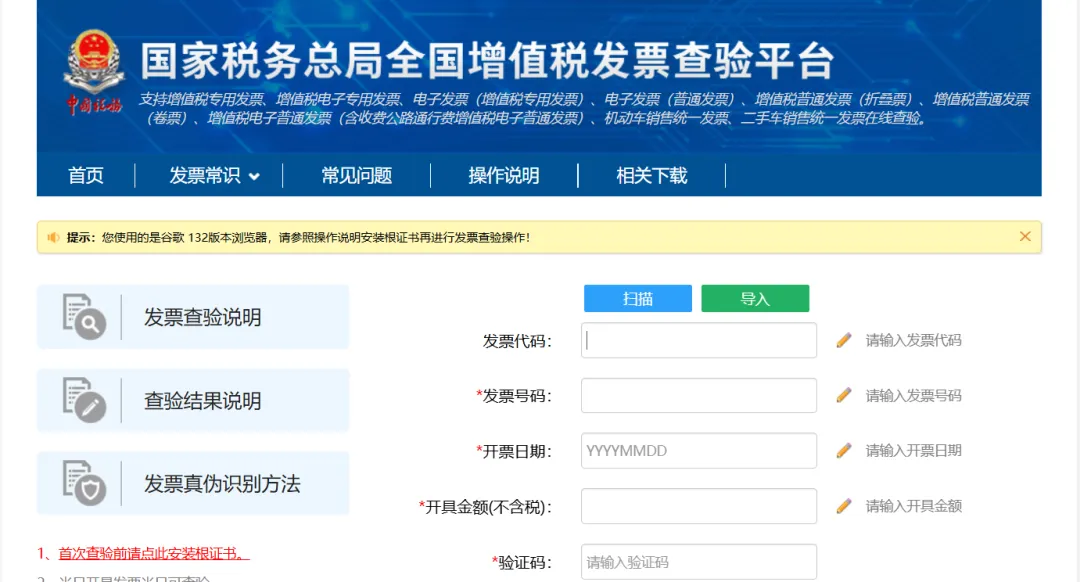Open the 发票查验说明 card

pos(193,317)
